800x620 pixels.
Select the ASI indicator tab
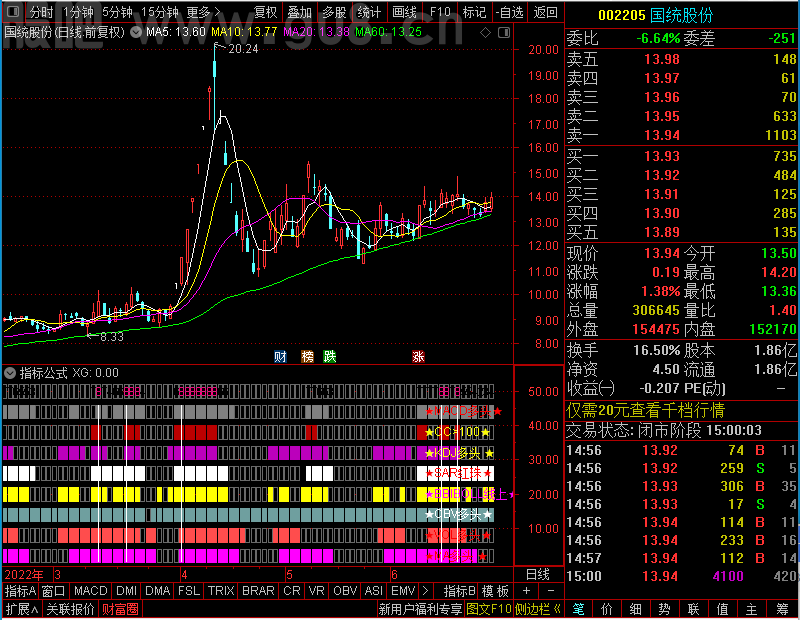[x=373, y=591]
